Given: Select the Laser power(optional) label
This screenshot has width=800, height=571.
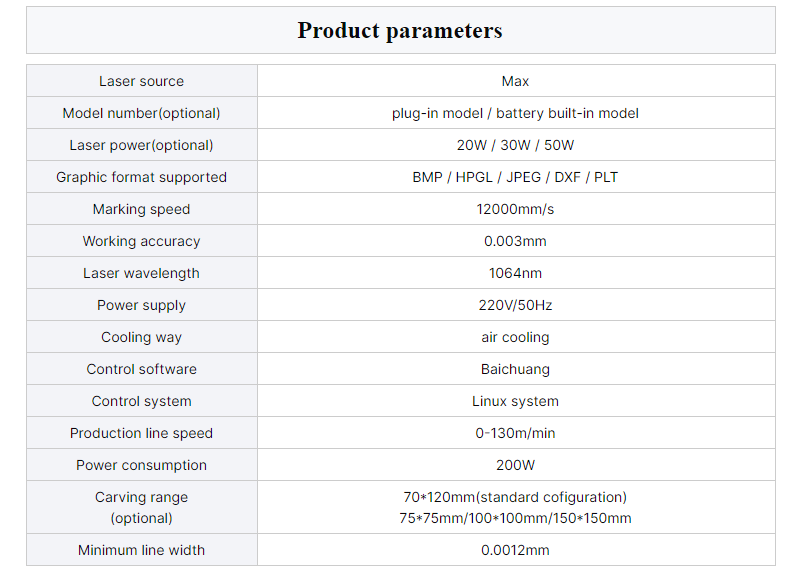Looking at the screenshot, I should [141, 145].
